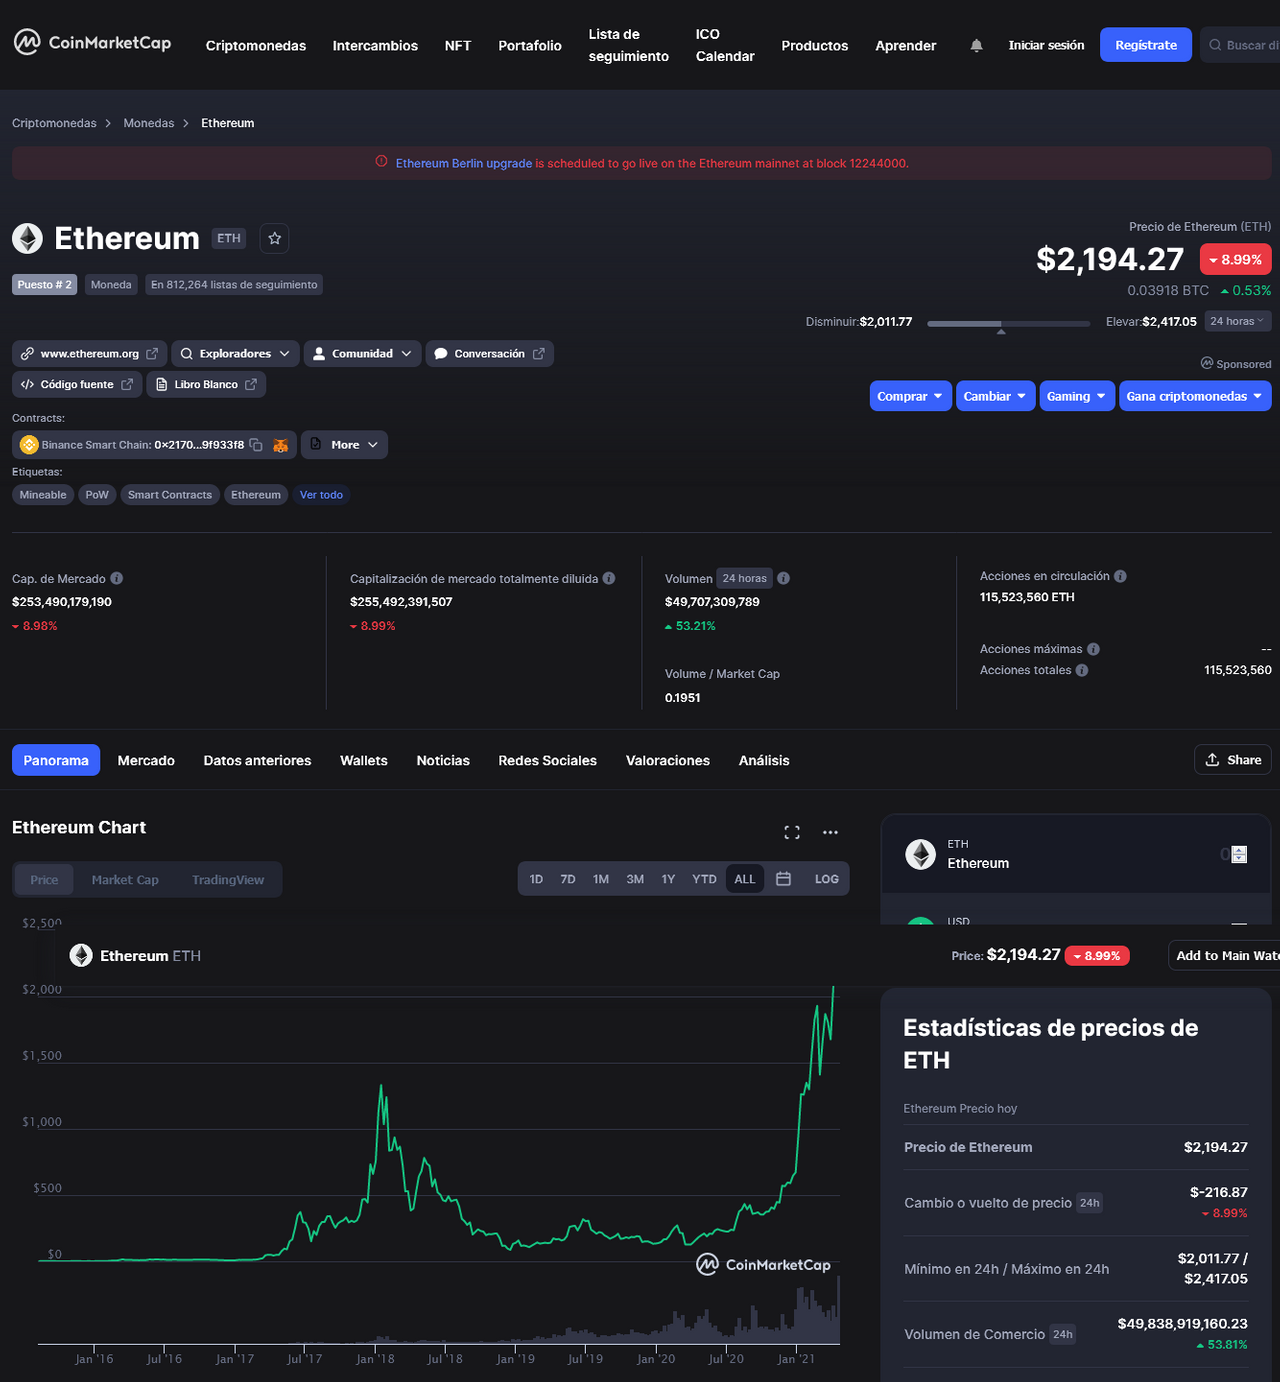Expand More contracts dropdown
The height and width of the screenshot is (1382, 1280).
344,445
